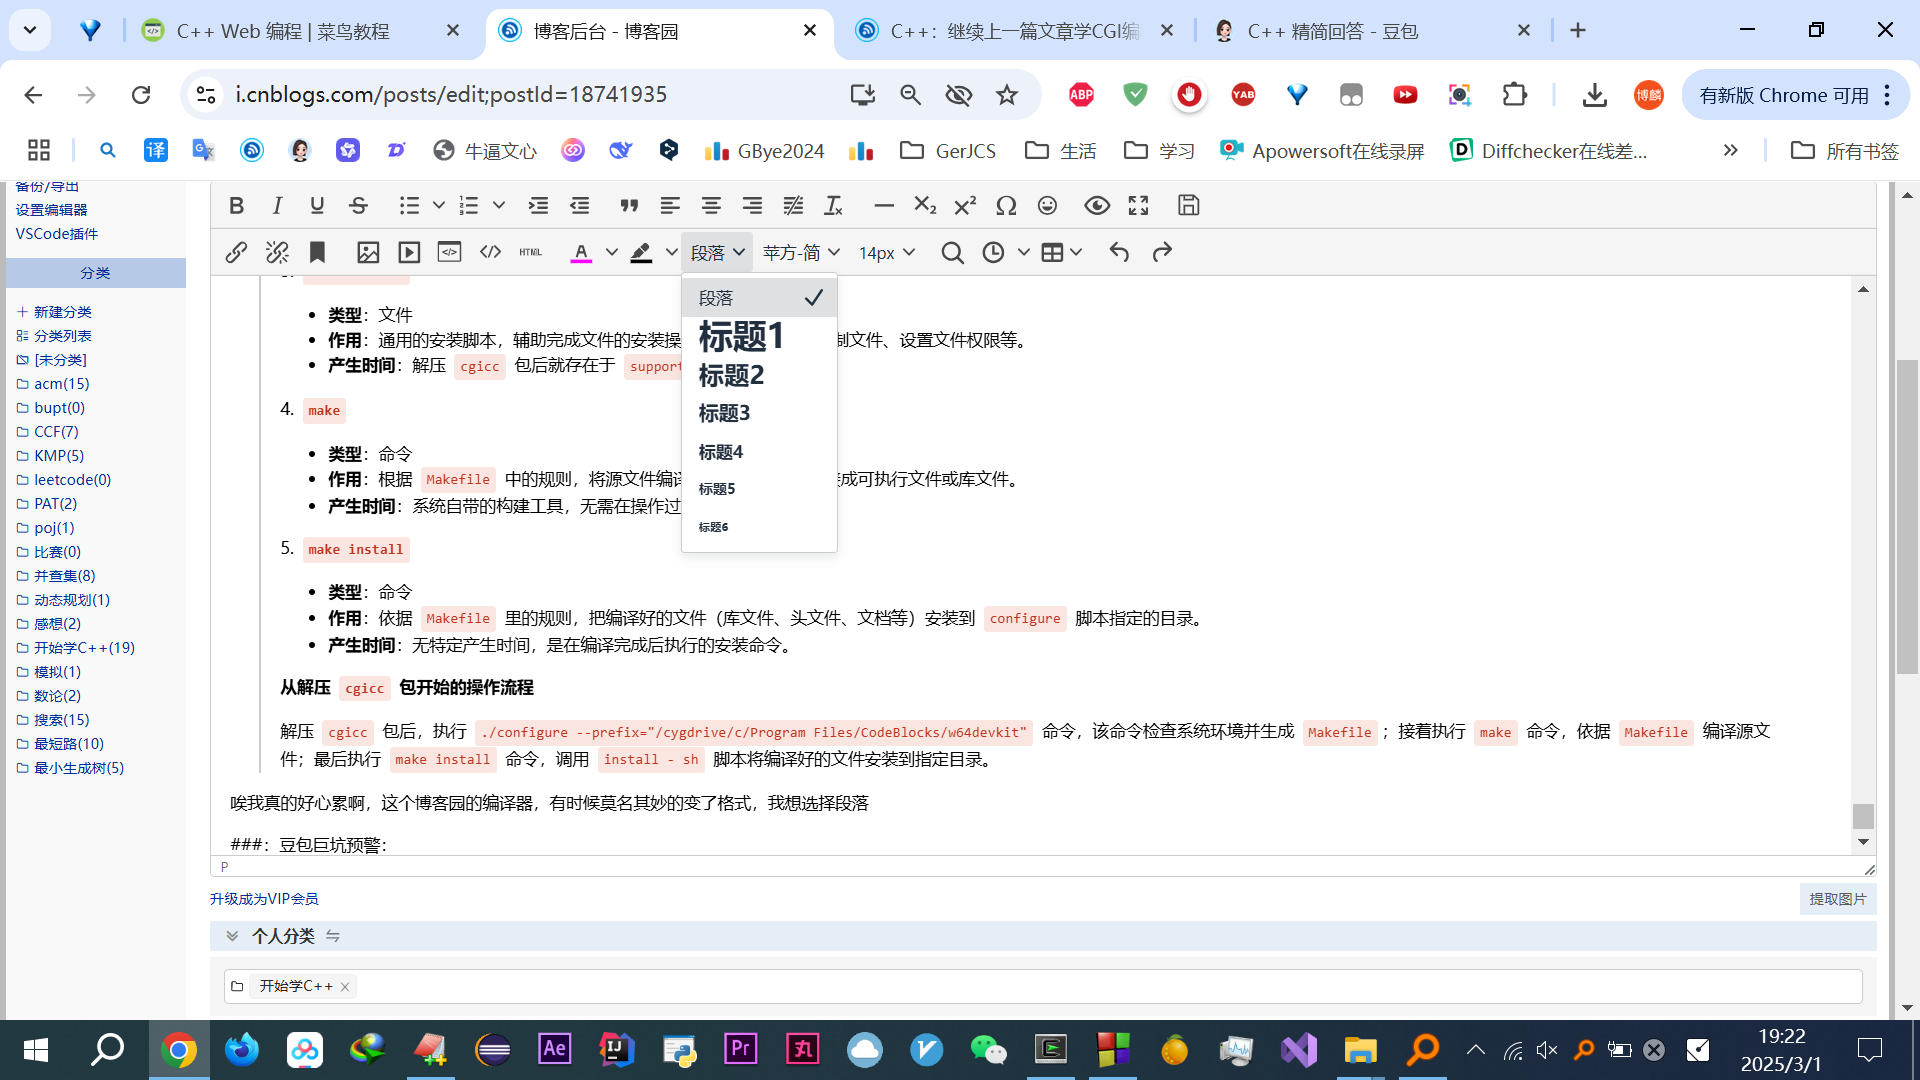Apply the highlight background color
This screenshot has height=1080, width=1920.
pyautogui.click(x=641, y=253)
